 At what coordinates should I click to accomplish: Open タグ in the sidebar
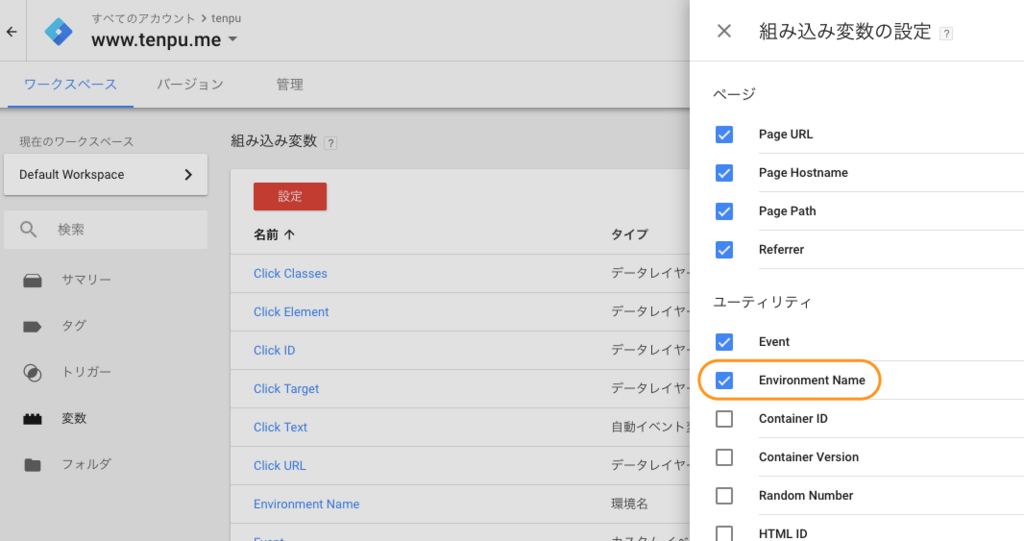click(x=74, y=325)
